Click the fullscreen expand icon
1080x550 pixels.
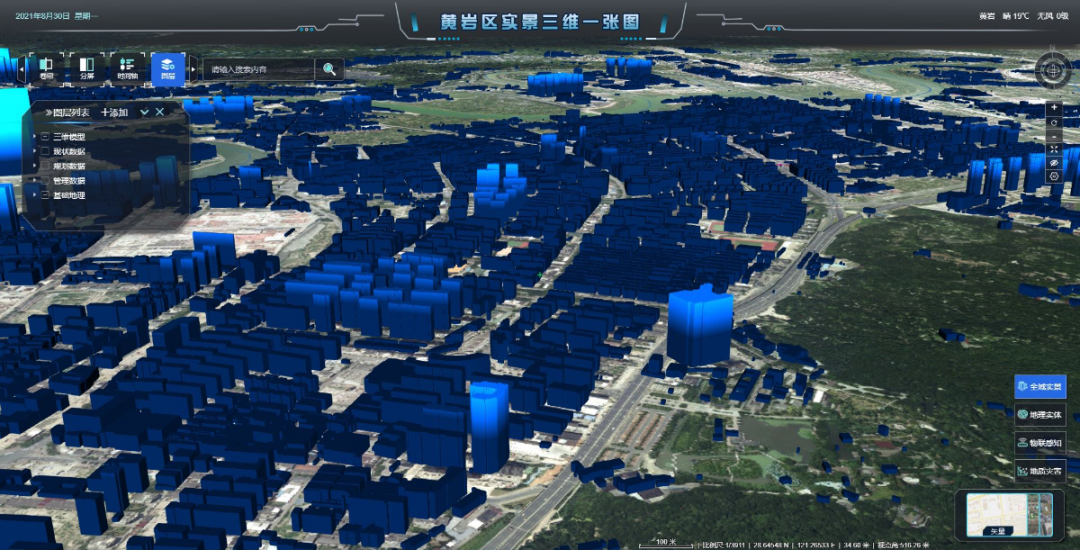[1054, 148]
